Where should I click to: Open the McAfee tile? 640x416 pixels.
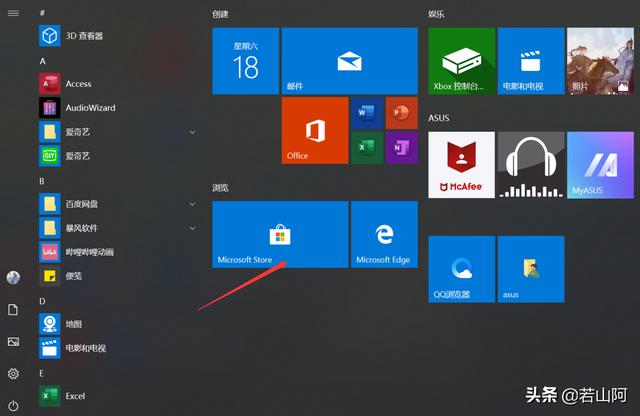pyautogui.click(x=461, y=165)
